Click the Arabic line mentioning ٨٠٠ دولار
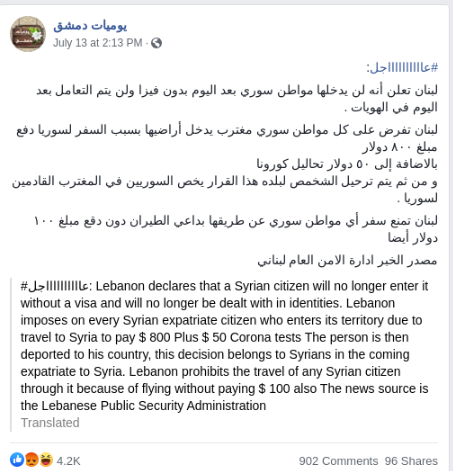The image size is (453, 471). tap(400, 147)
